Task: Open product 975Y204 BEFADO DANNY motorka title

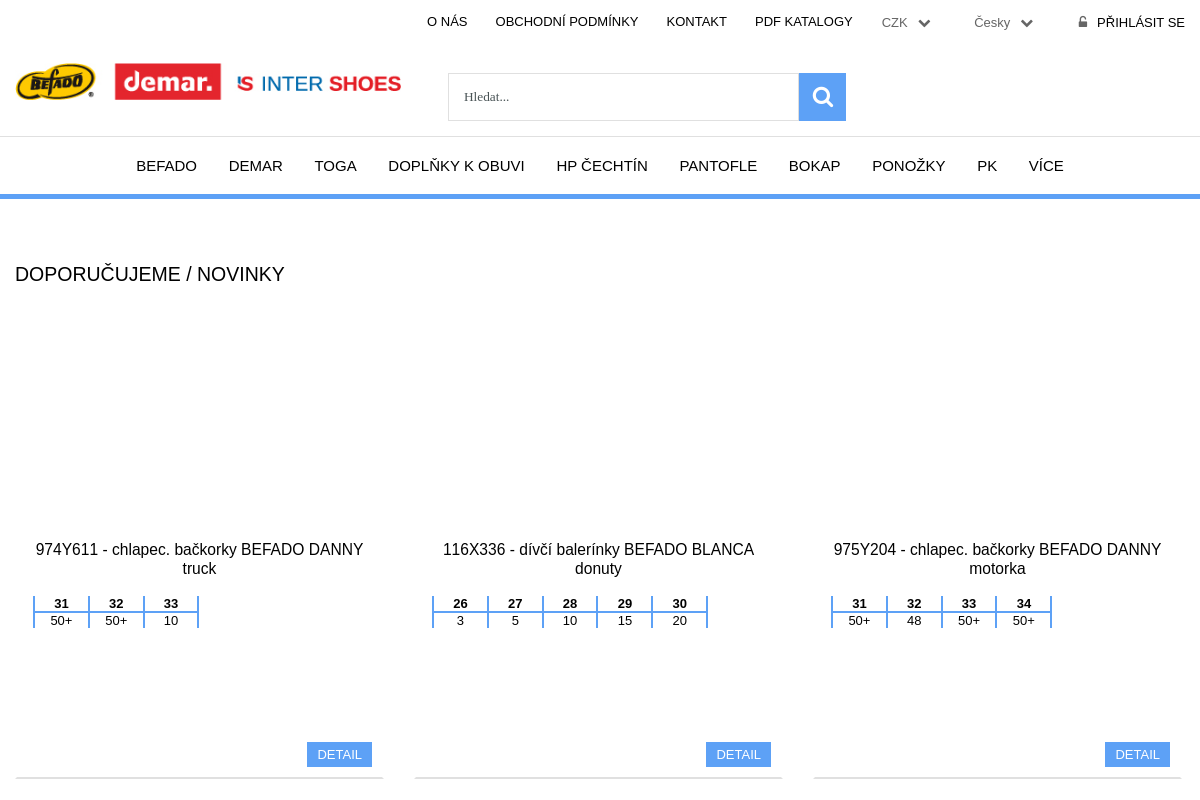Action: pos(997,559)
